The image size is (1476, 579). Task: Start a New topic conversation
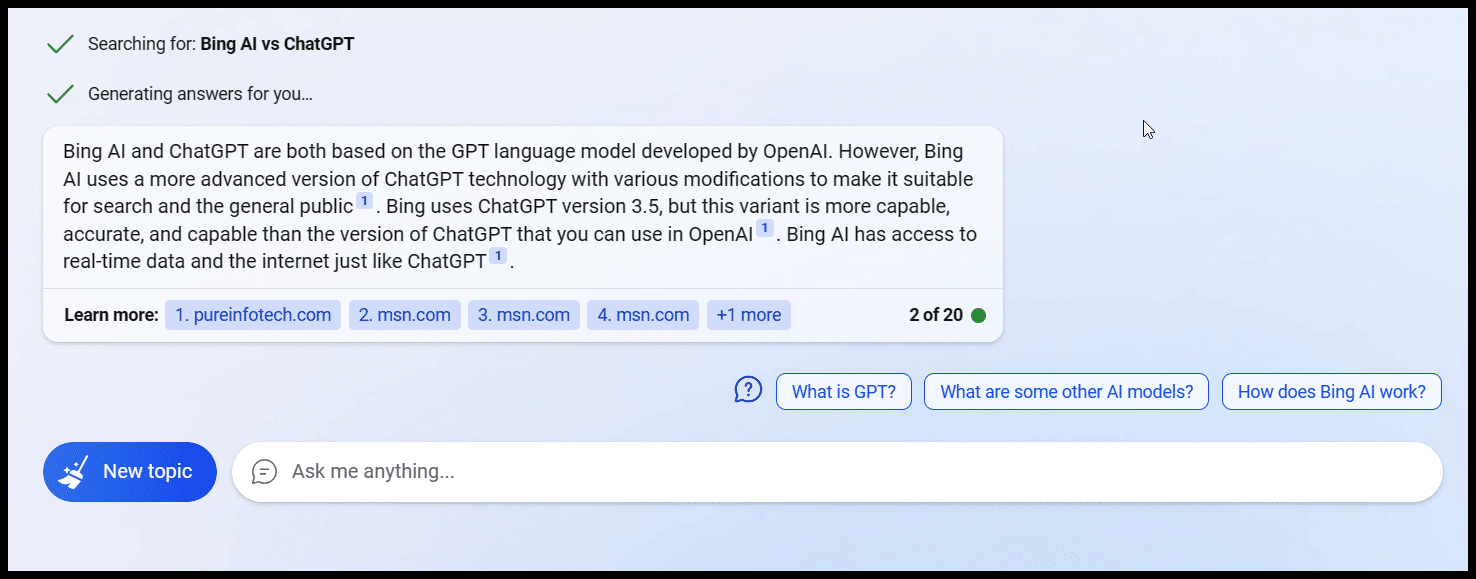coord(129,471)
